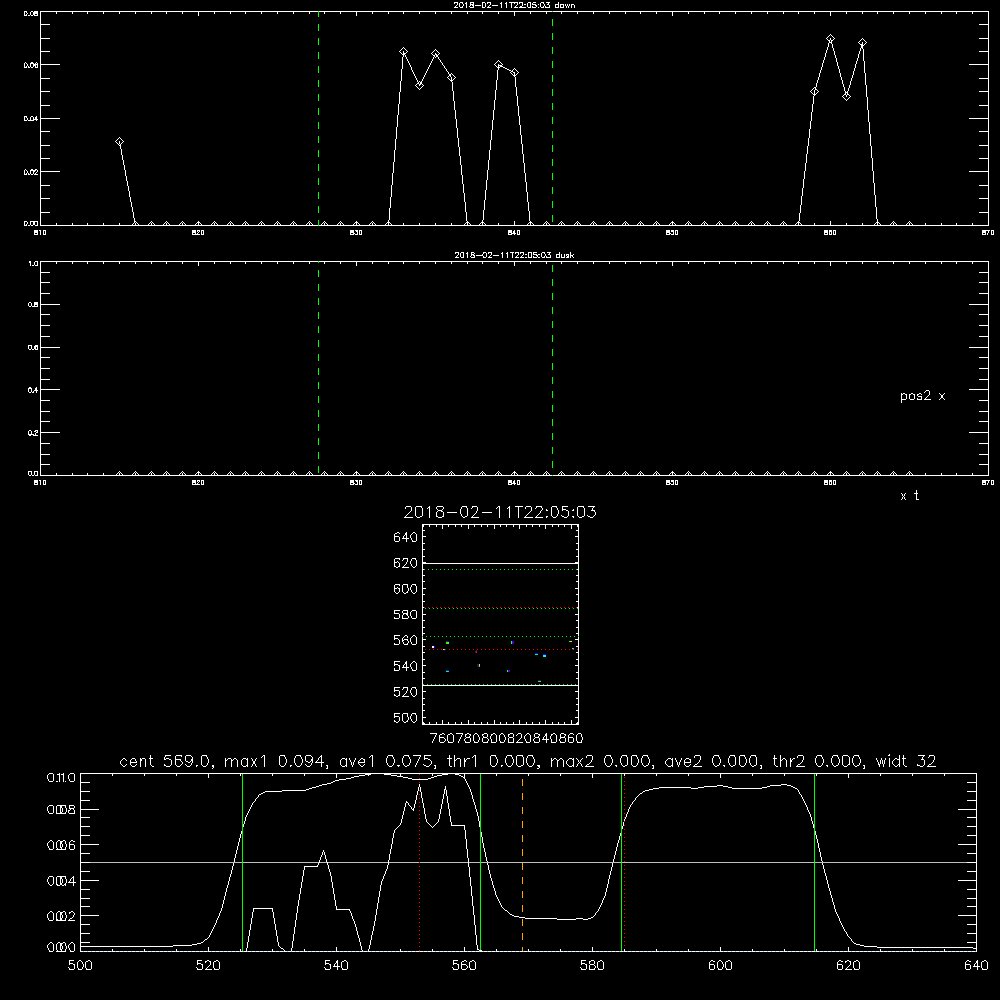Image resolution: width=1000 pixels, height=1000 pixels.
Task: Select the '640' label on bottom plot x-axis
Action: point(976,966)
